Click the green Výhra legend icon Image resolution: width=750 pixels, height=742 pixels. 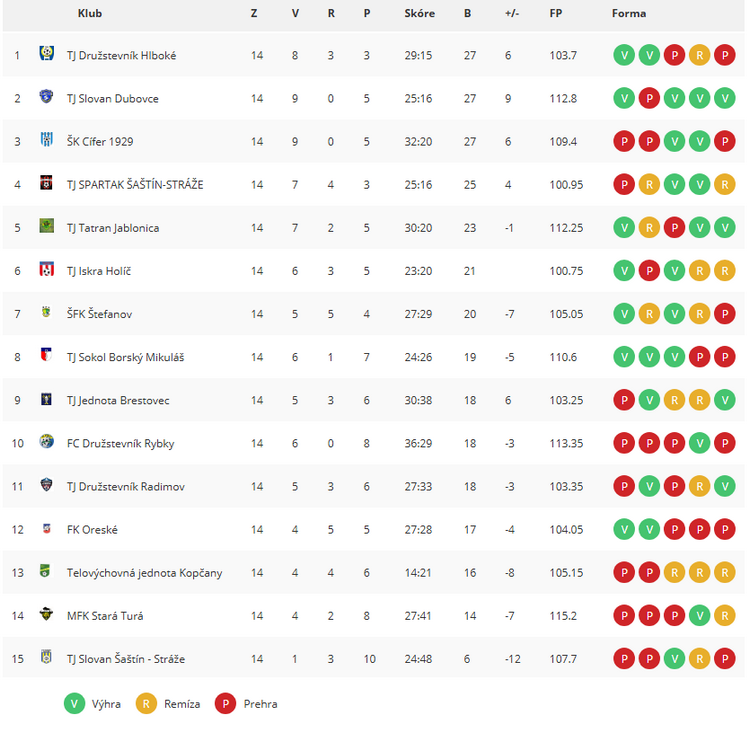click(75, 703)
